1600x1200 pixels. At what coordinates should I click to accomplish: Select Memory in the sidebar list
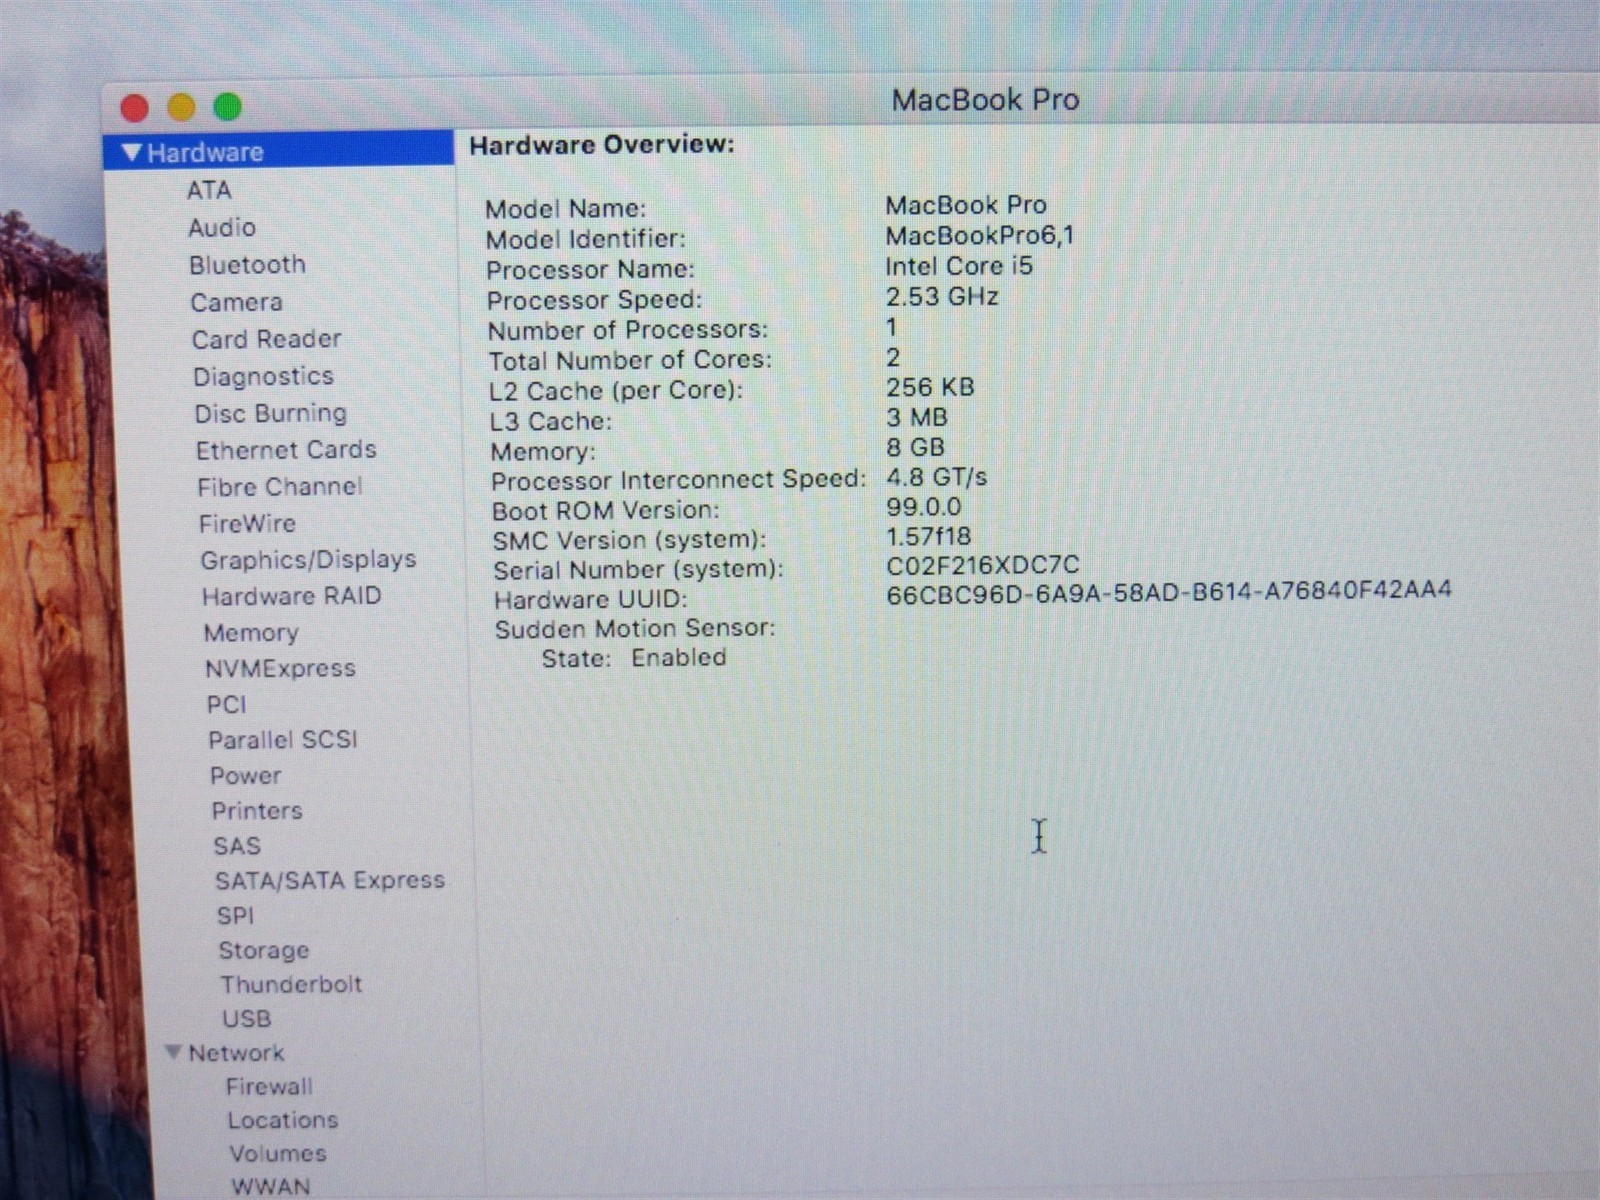click(251, 633)
